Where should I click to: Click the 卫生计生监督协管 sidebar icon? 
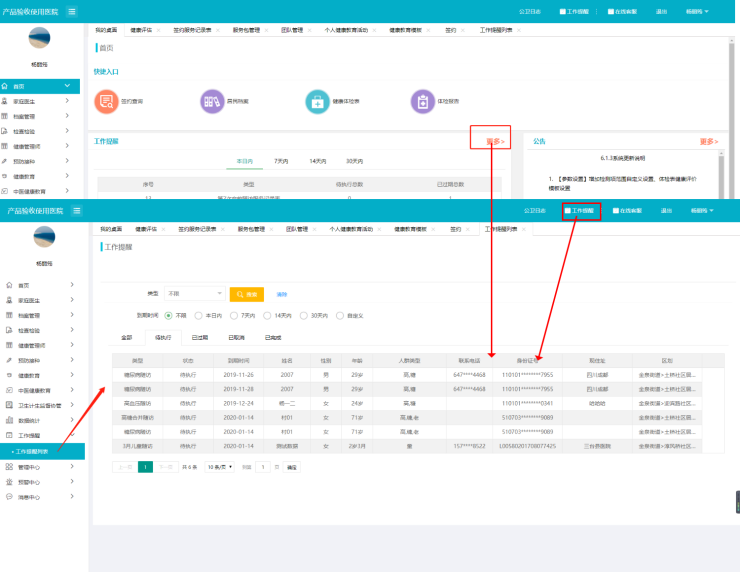(8, 406)
